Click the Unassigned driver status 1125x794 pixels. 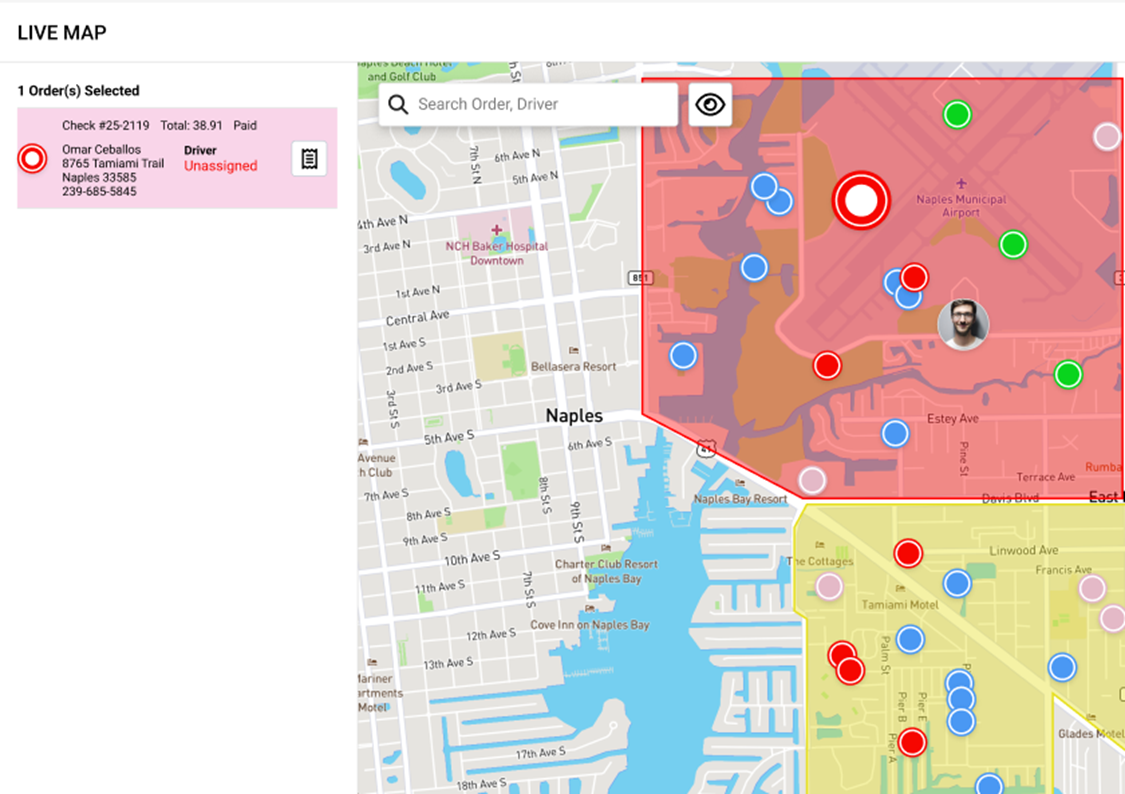click(x=220, y=166)
